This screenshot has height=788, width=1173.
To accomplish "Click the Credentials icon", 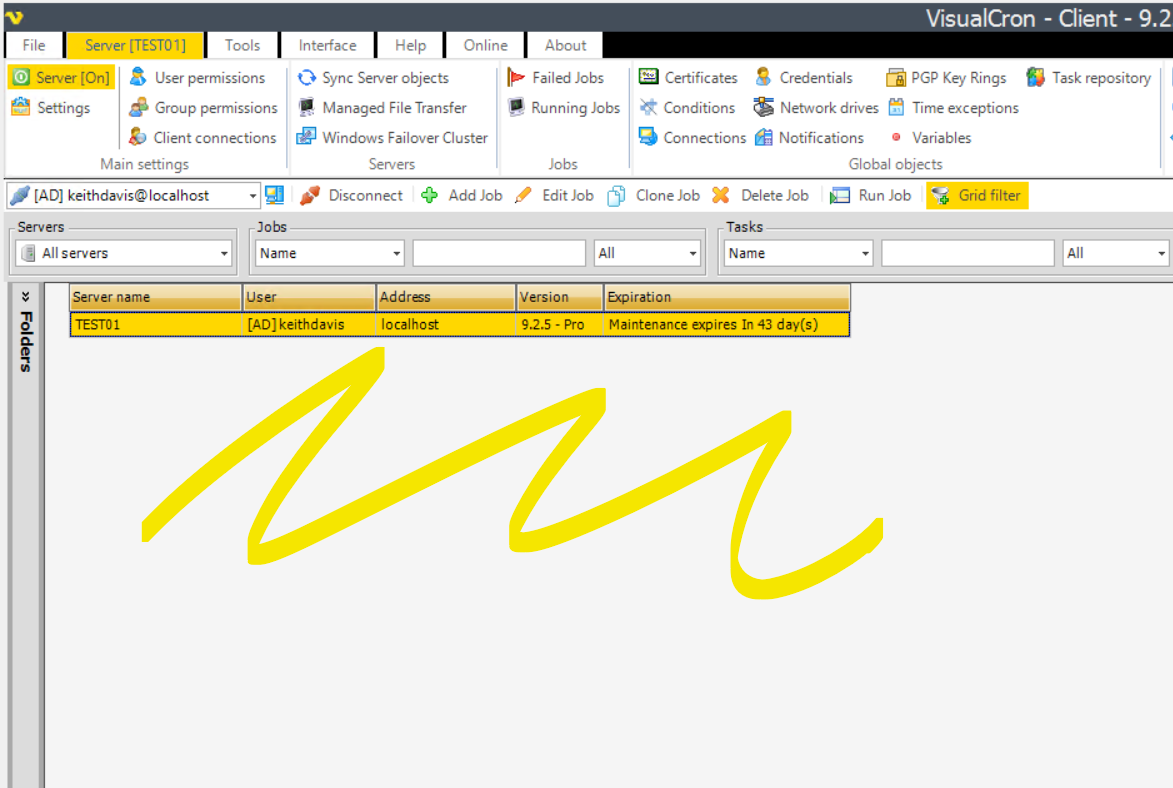I will pyautogui.click(x=763, y=77).
